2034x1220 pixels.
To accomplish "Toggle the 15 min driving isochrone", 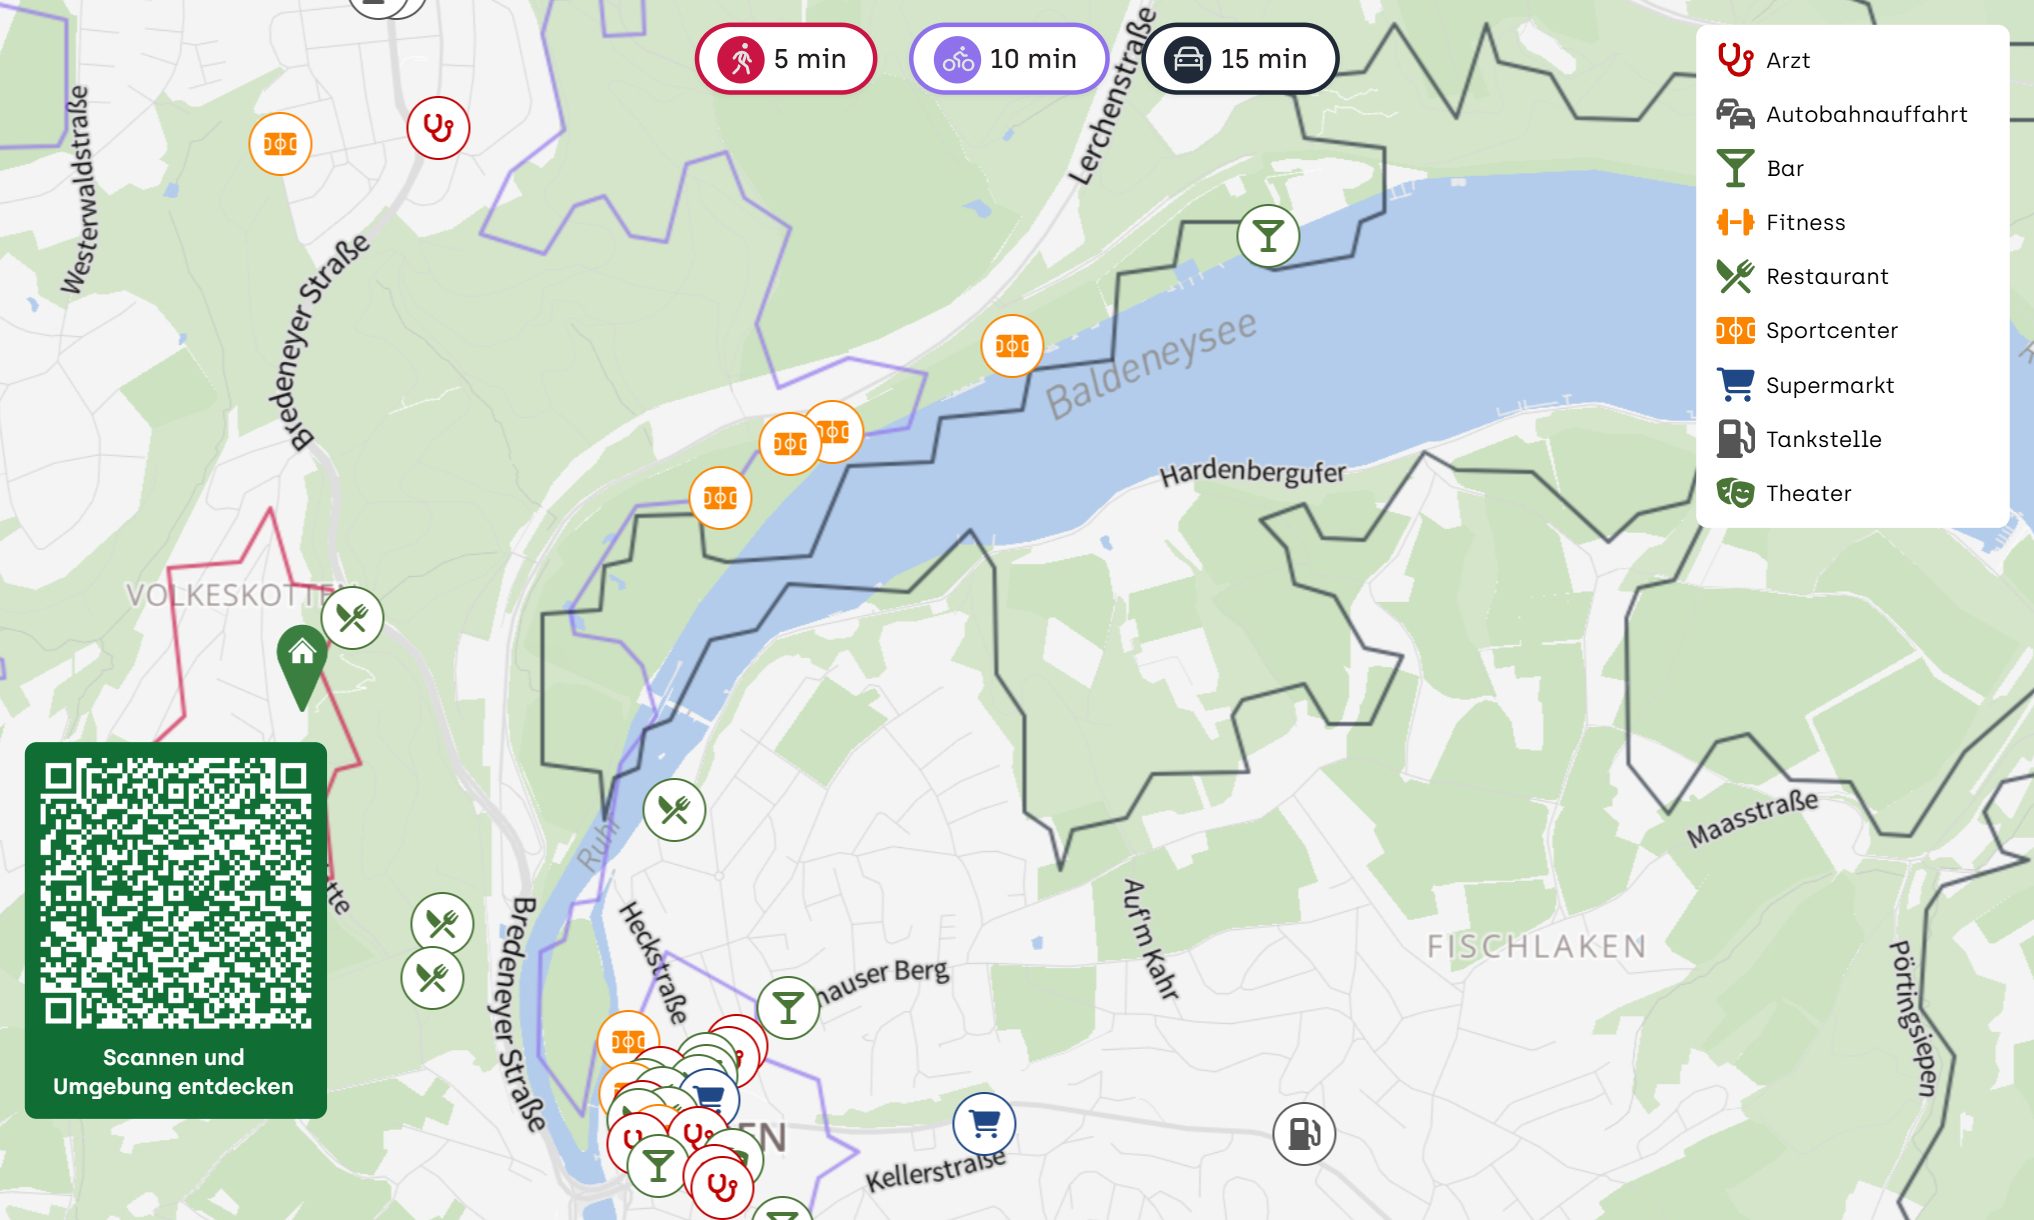I will (x=1240, y=59).
